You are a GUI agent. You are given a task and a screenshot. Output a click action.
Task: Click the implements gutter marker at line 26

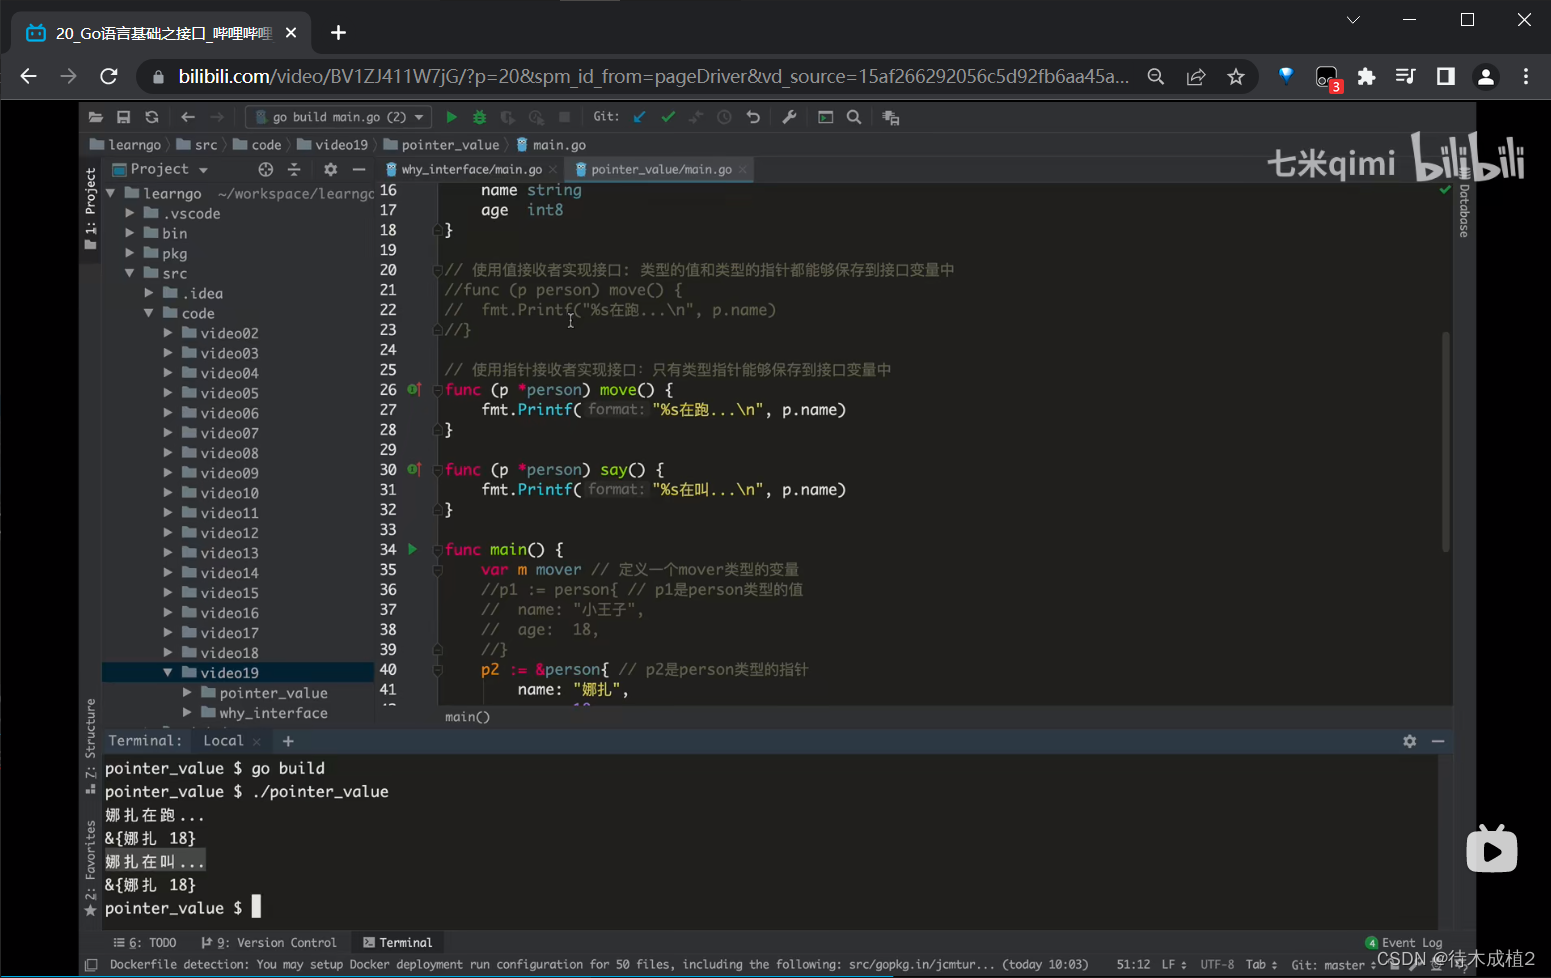[414, 389]
